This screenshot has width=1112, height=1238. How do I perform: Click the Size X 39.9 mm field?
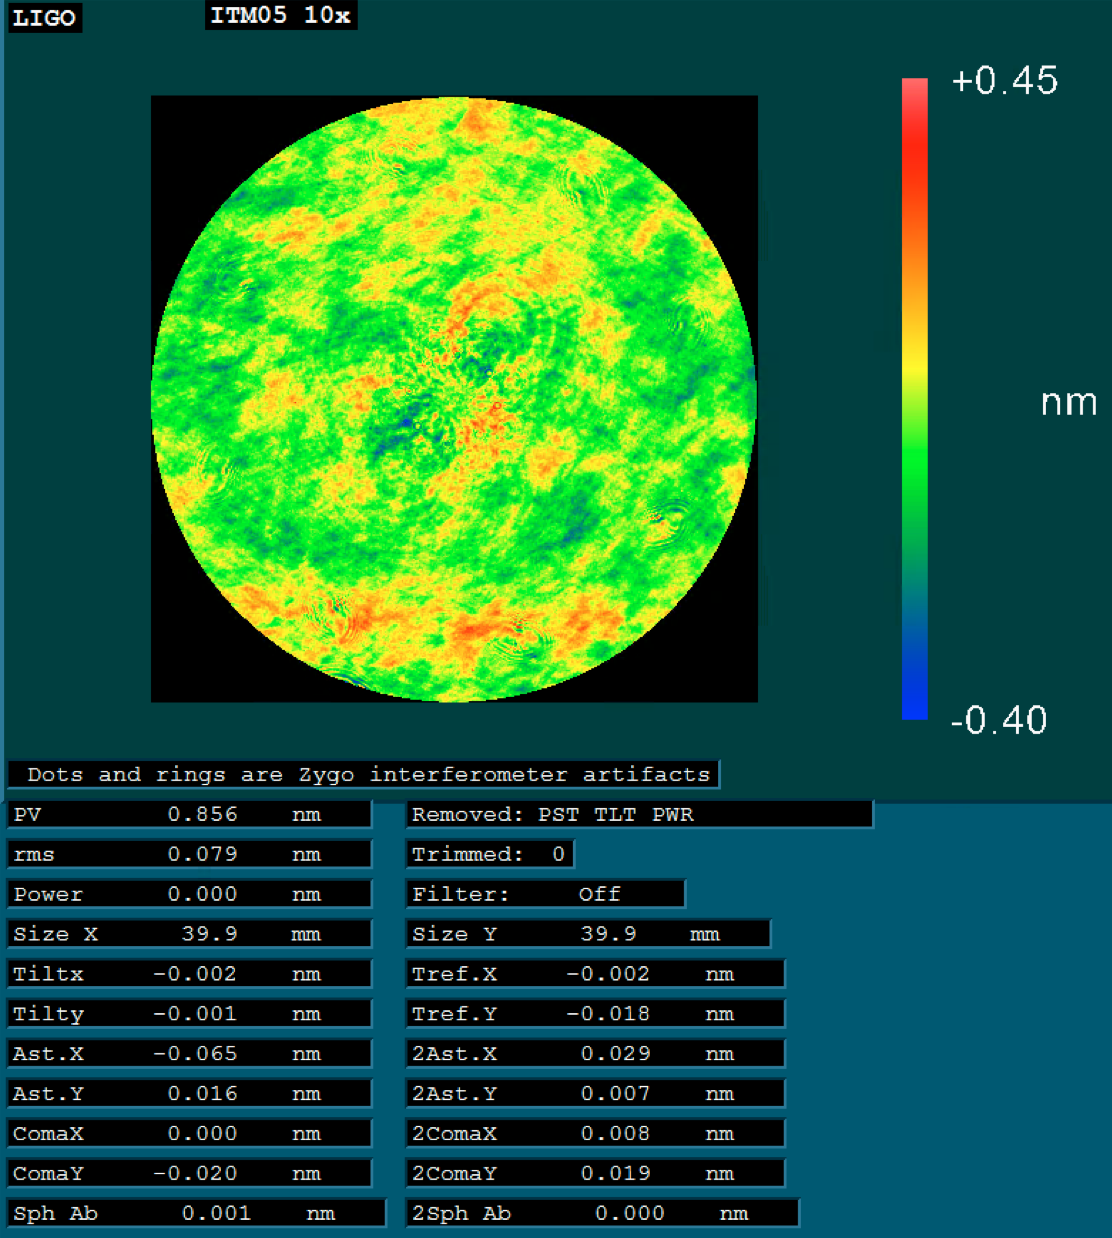pos(189,934)
